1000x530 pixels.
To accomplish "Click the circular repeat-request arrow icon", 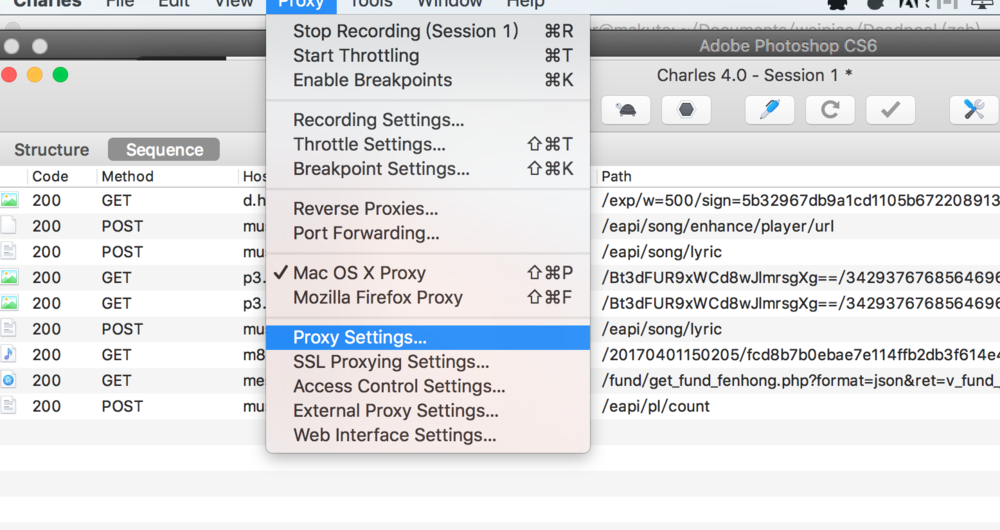I will pos(830,110).
